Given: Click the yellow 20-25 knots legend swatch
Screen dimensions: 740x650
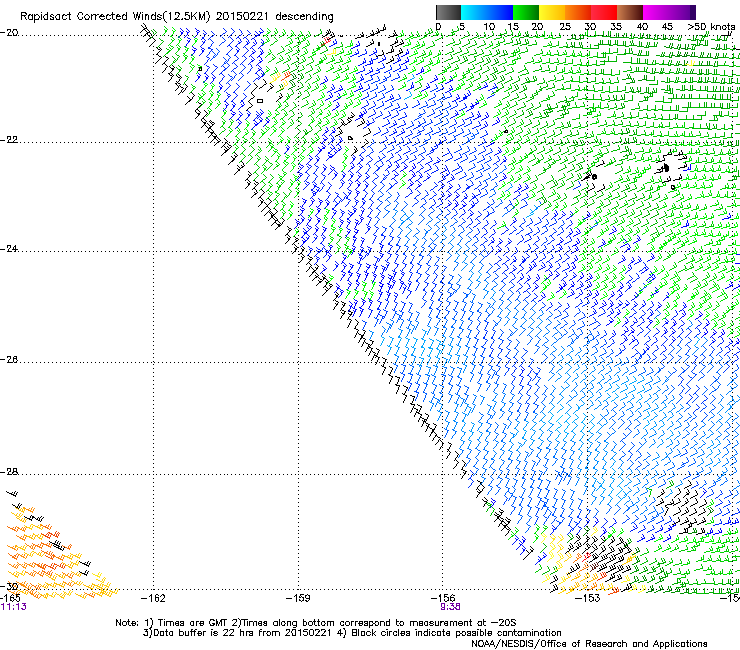Looking at the screenshot, I should pos(552,12).
